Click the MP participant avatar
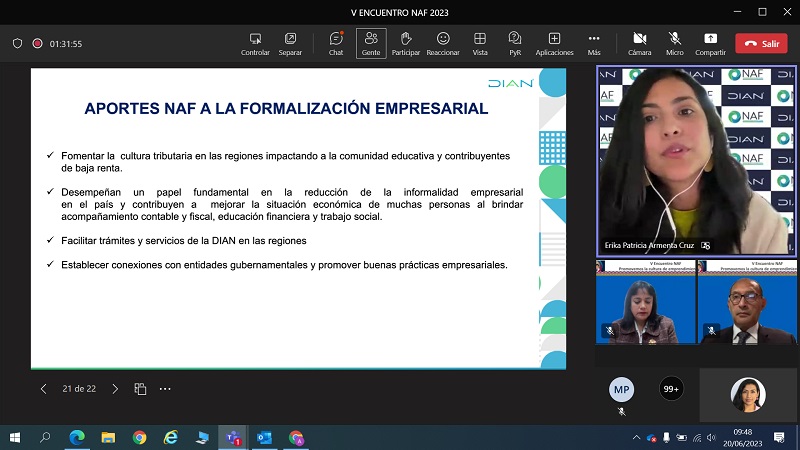 click(x=621, y=389)
